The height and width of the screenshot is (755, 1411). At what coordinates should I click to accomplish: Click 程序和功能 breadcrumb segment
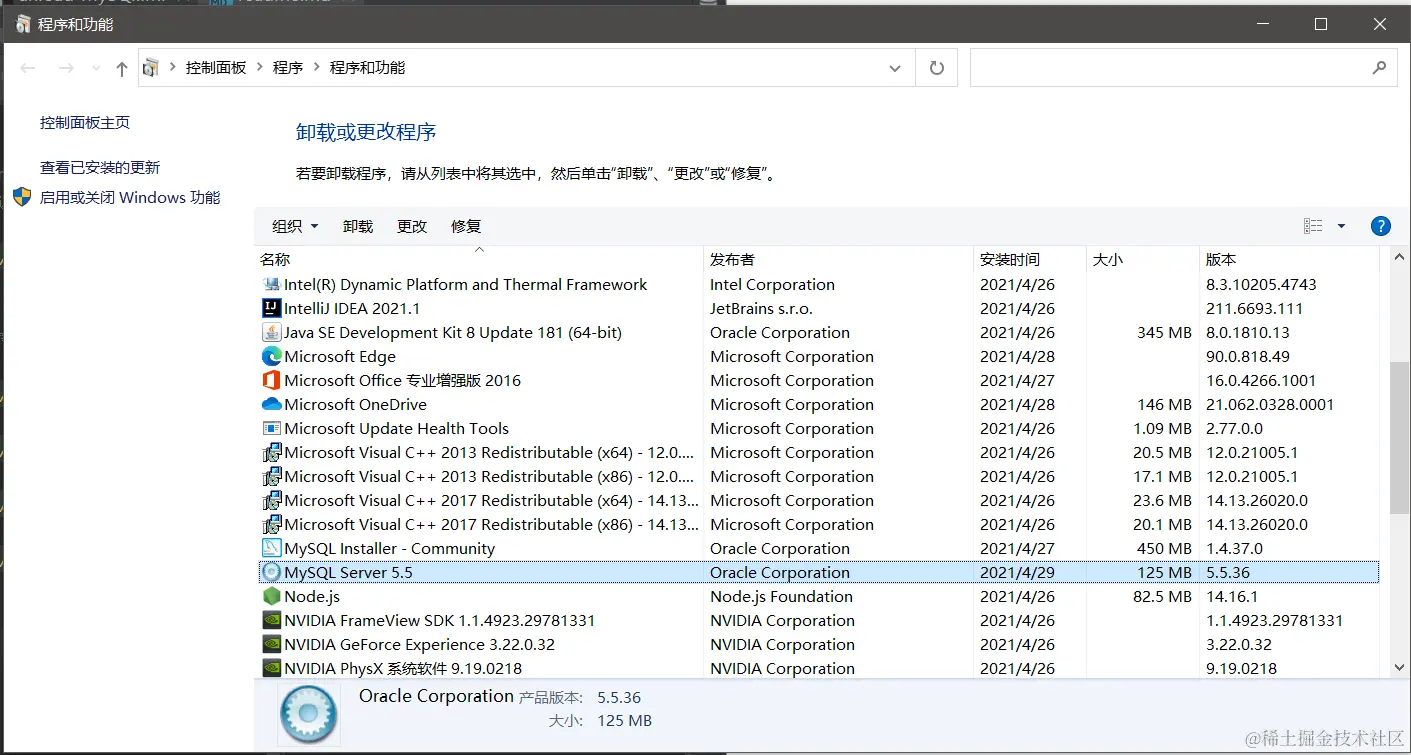click(x=368, y=67)
